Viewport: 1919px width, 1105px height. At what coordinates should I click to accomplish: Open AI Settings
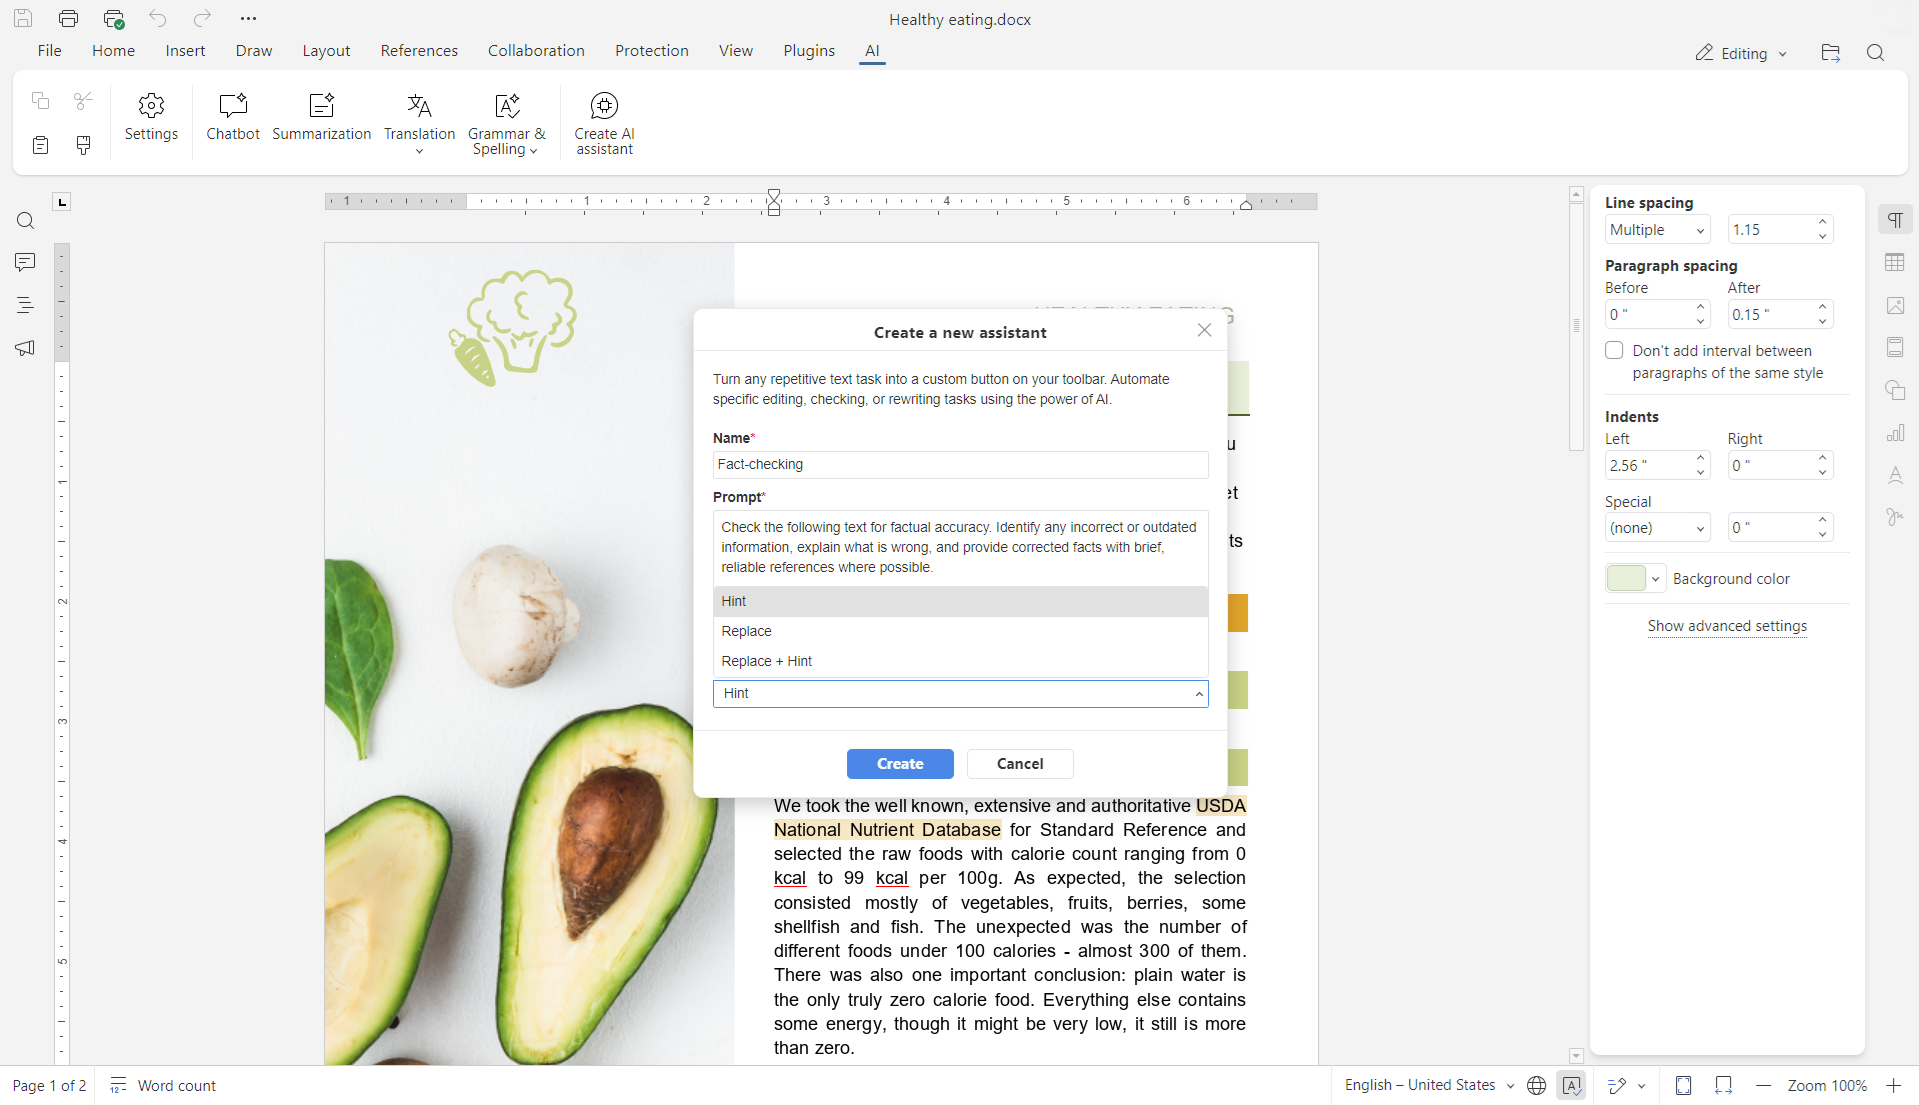151,120
